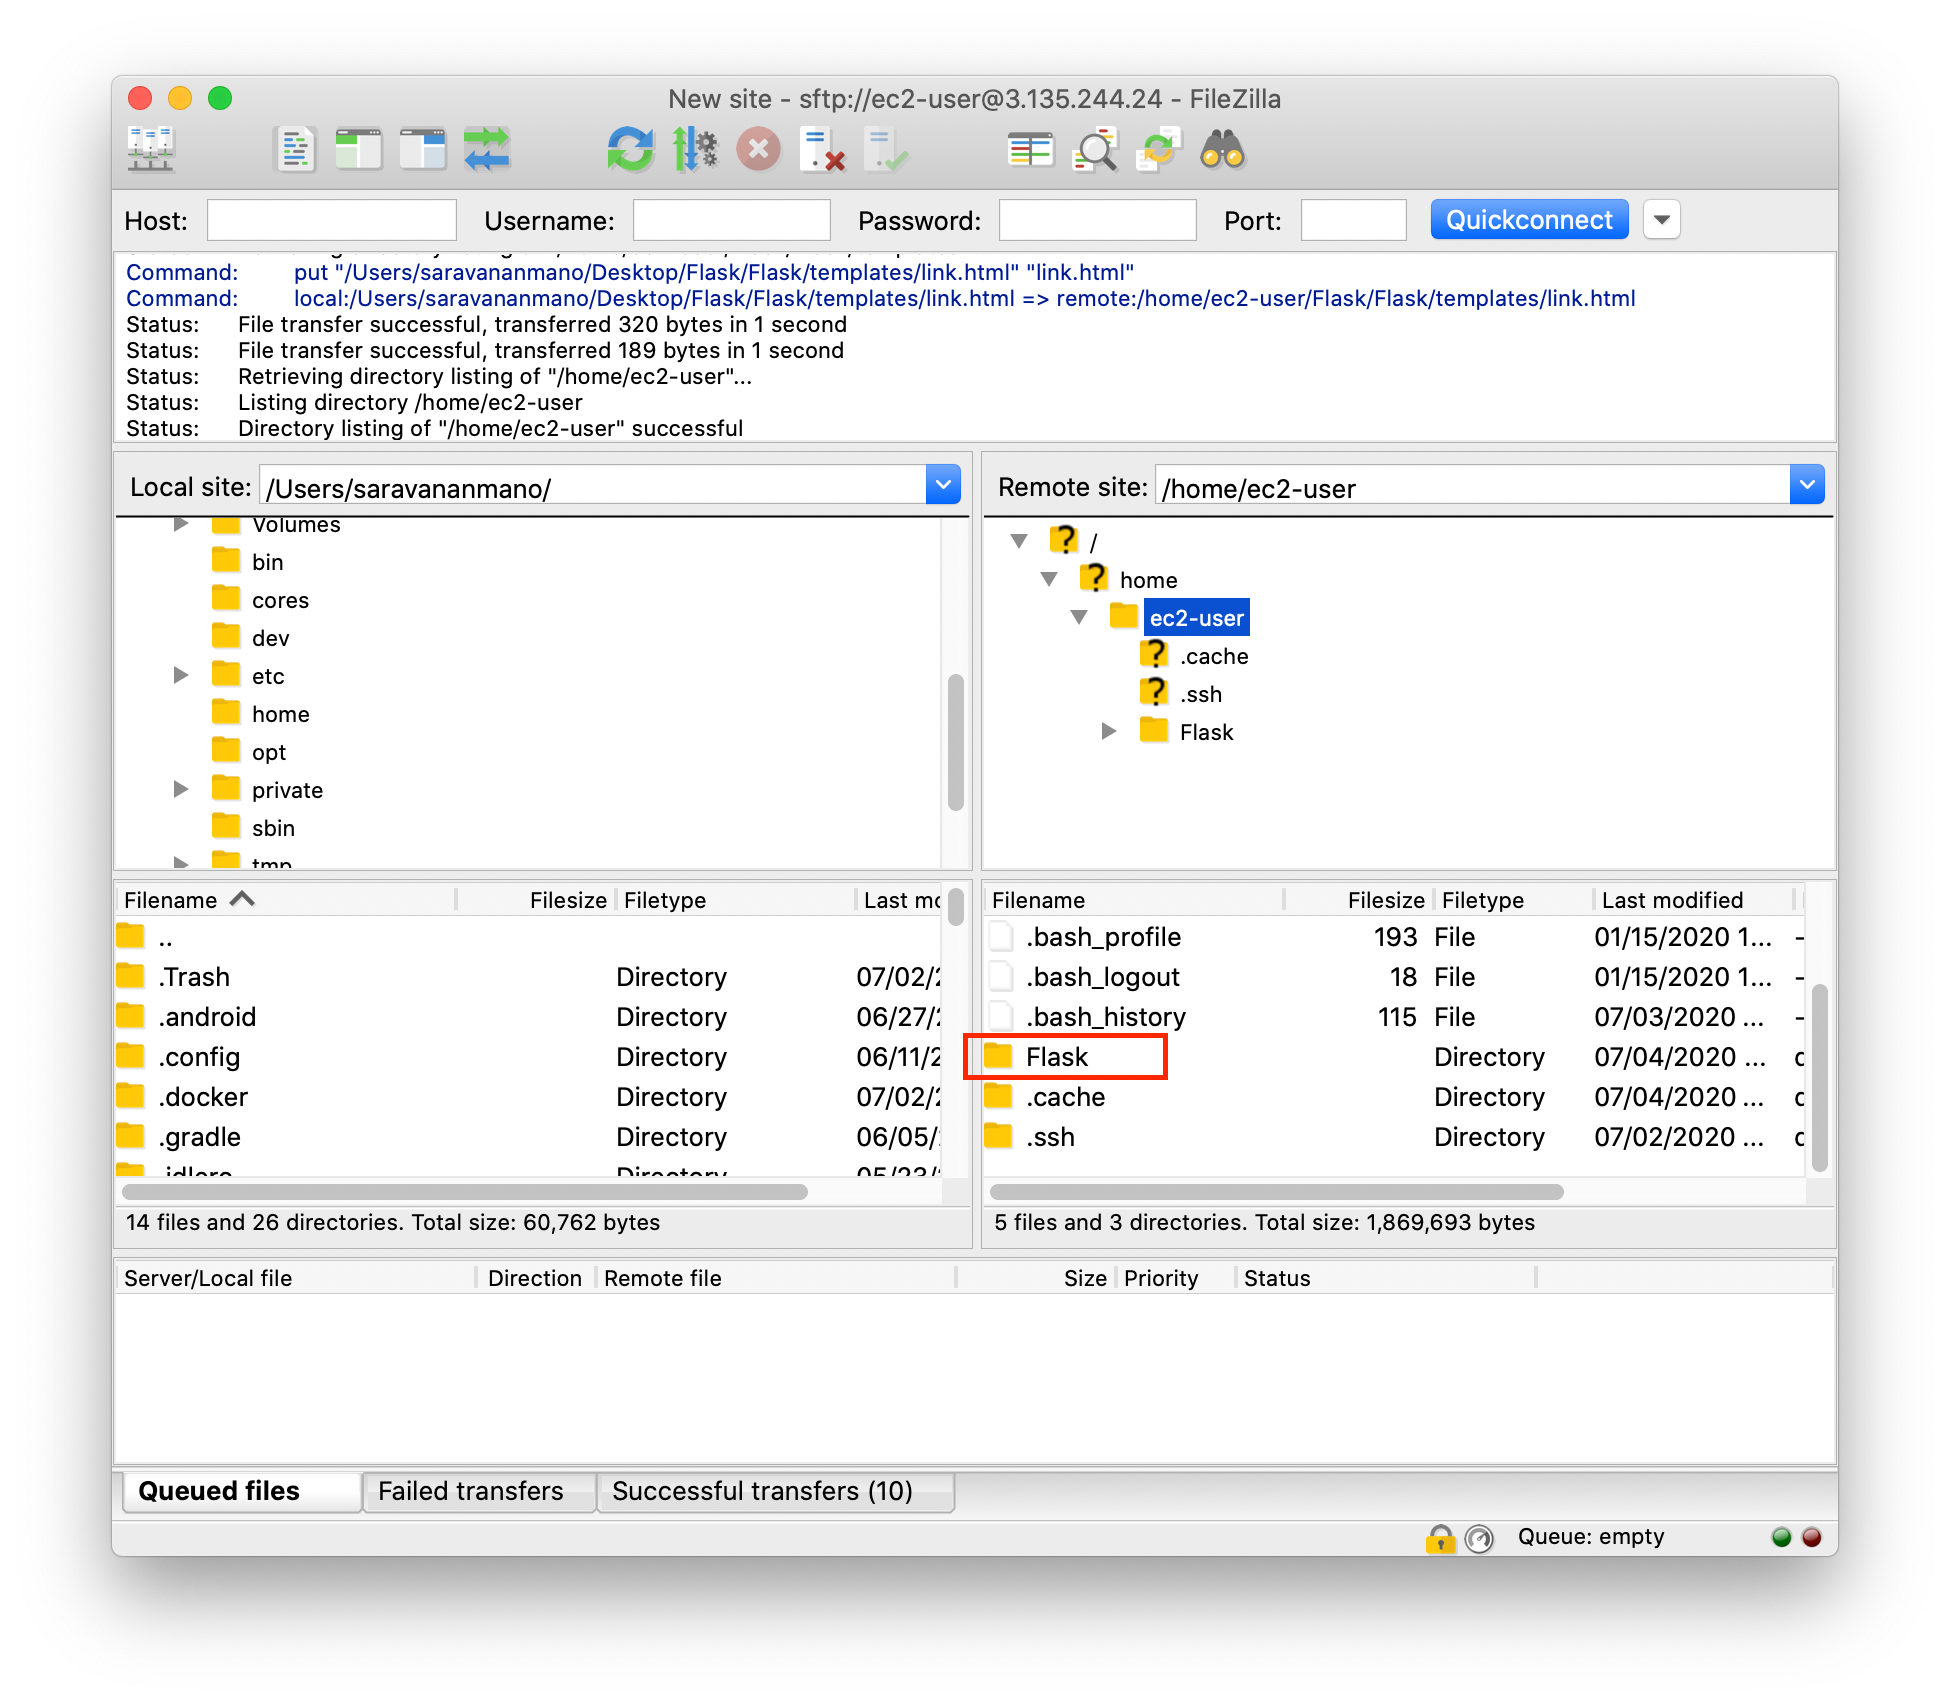Disconnect from the current server

click(823, 150)
